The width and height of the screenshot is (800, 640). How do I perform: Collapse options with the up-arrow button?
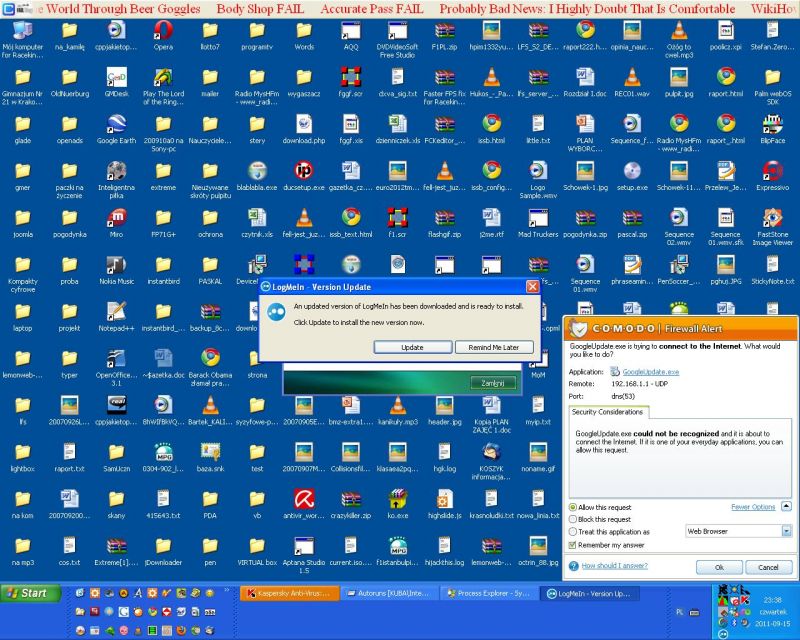point(786,506)
